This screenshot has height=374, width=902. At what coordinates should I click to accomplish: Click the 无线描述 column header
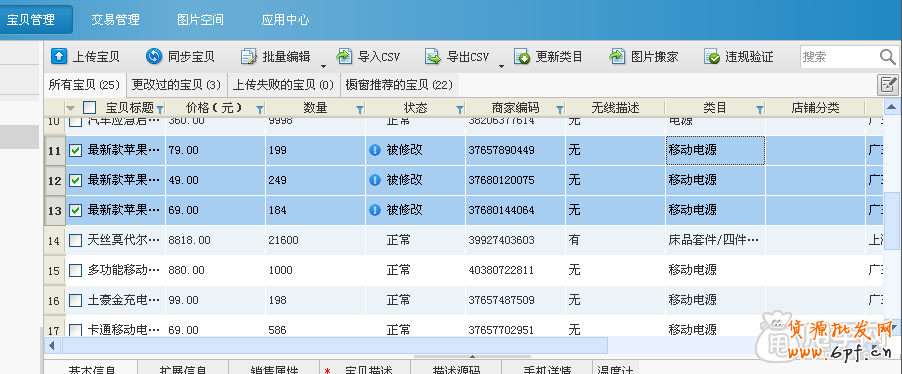point(616,108)
